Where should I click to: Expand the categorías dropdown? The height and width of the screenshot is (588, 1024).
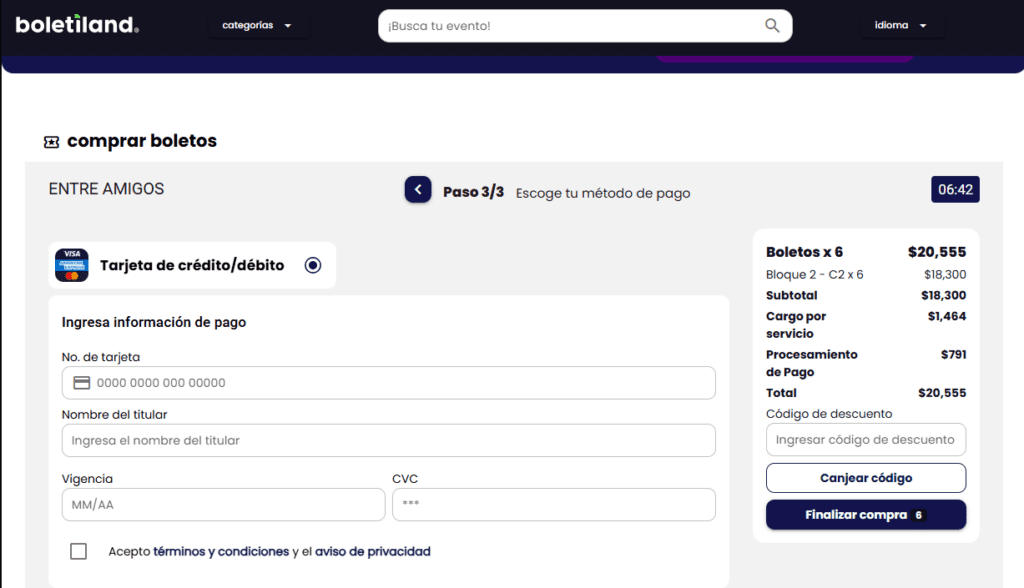(x=258, y=25)
